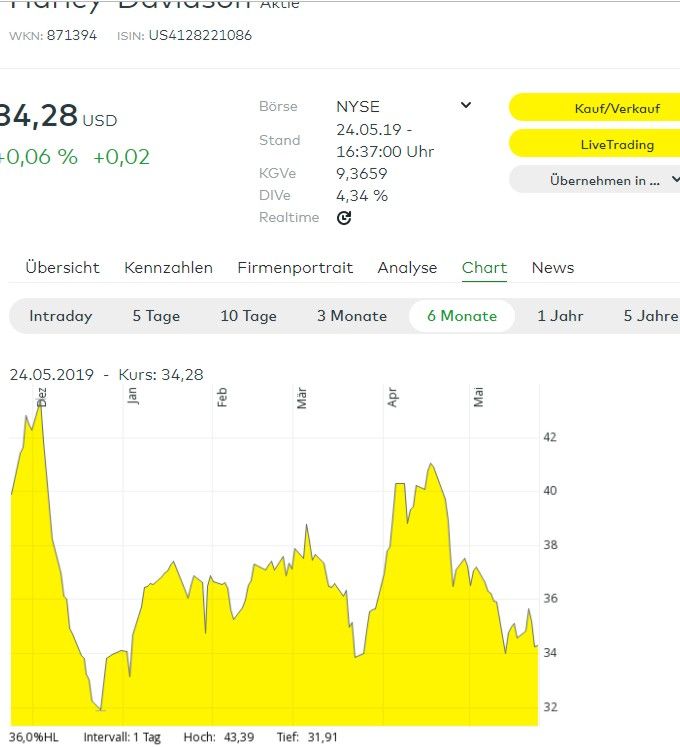Click the 42 axis label
Viewport: 680px width, 747px height.
coord(550,437)
